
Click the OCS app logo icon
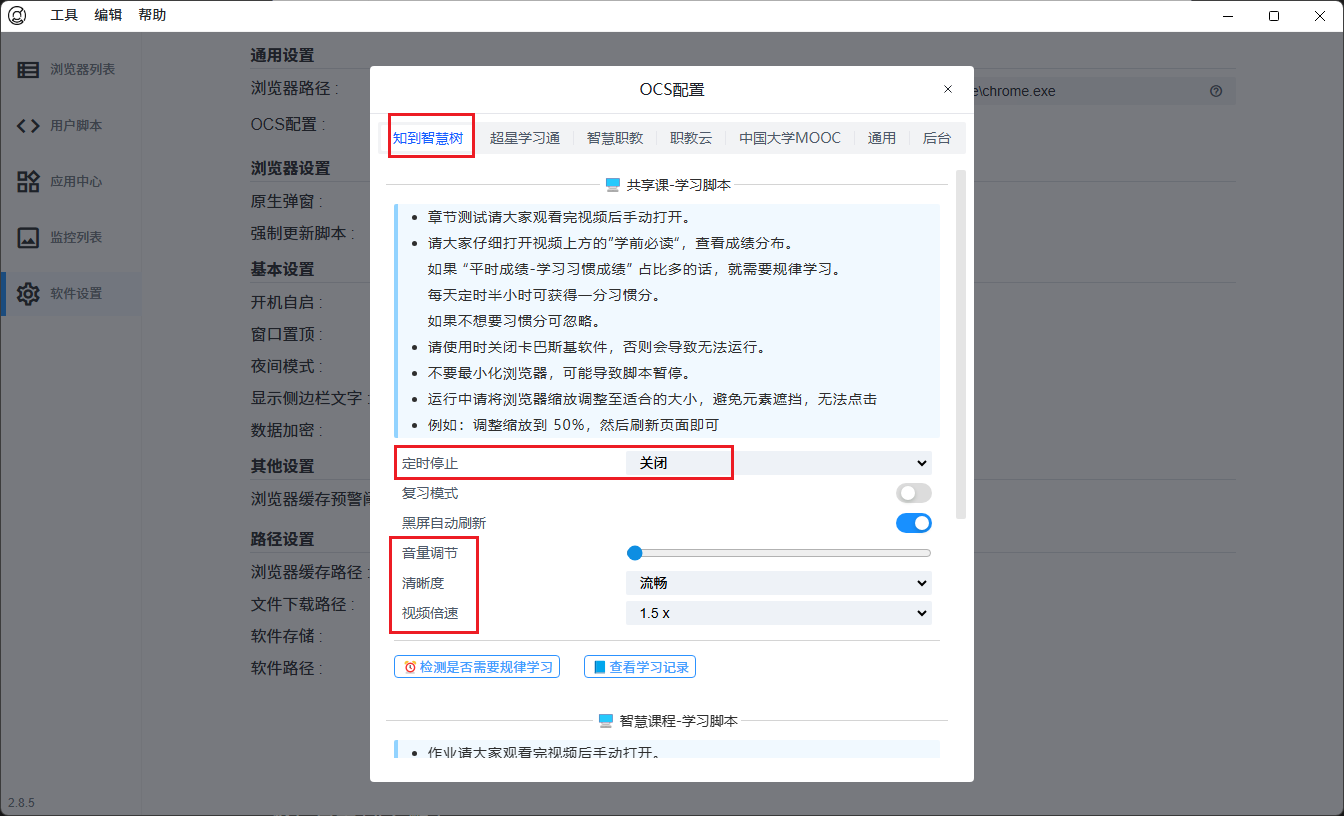point(17,16)
